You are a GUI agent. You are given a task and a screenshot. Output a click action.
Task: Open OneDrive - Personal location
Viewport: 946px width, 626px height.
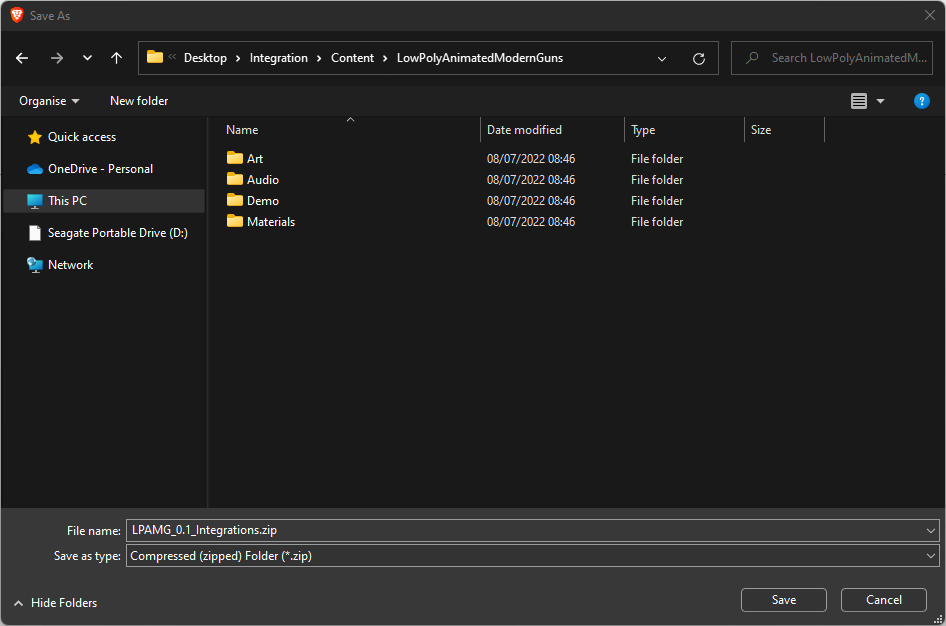(x=100, y=169)
